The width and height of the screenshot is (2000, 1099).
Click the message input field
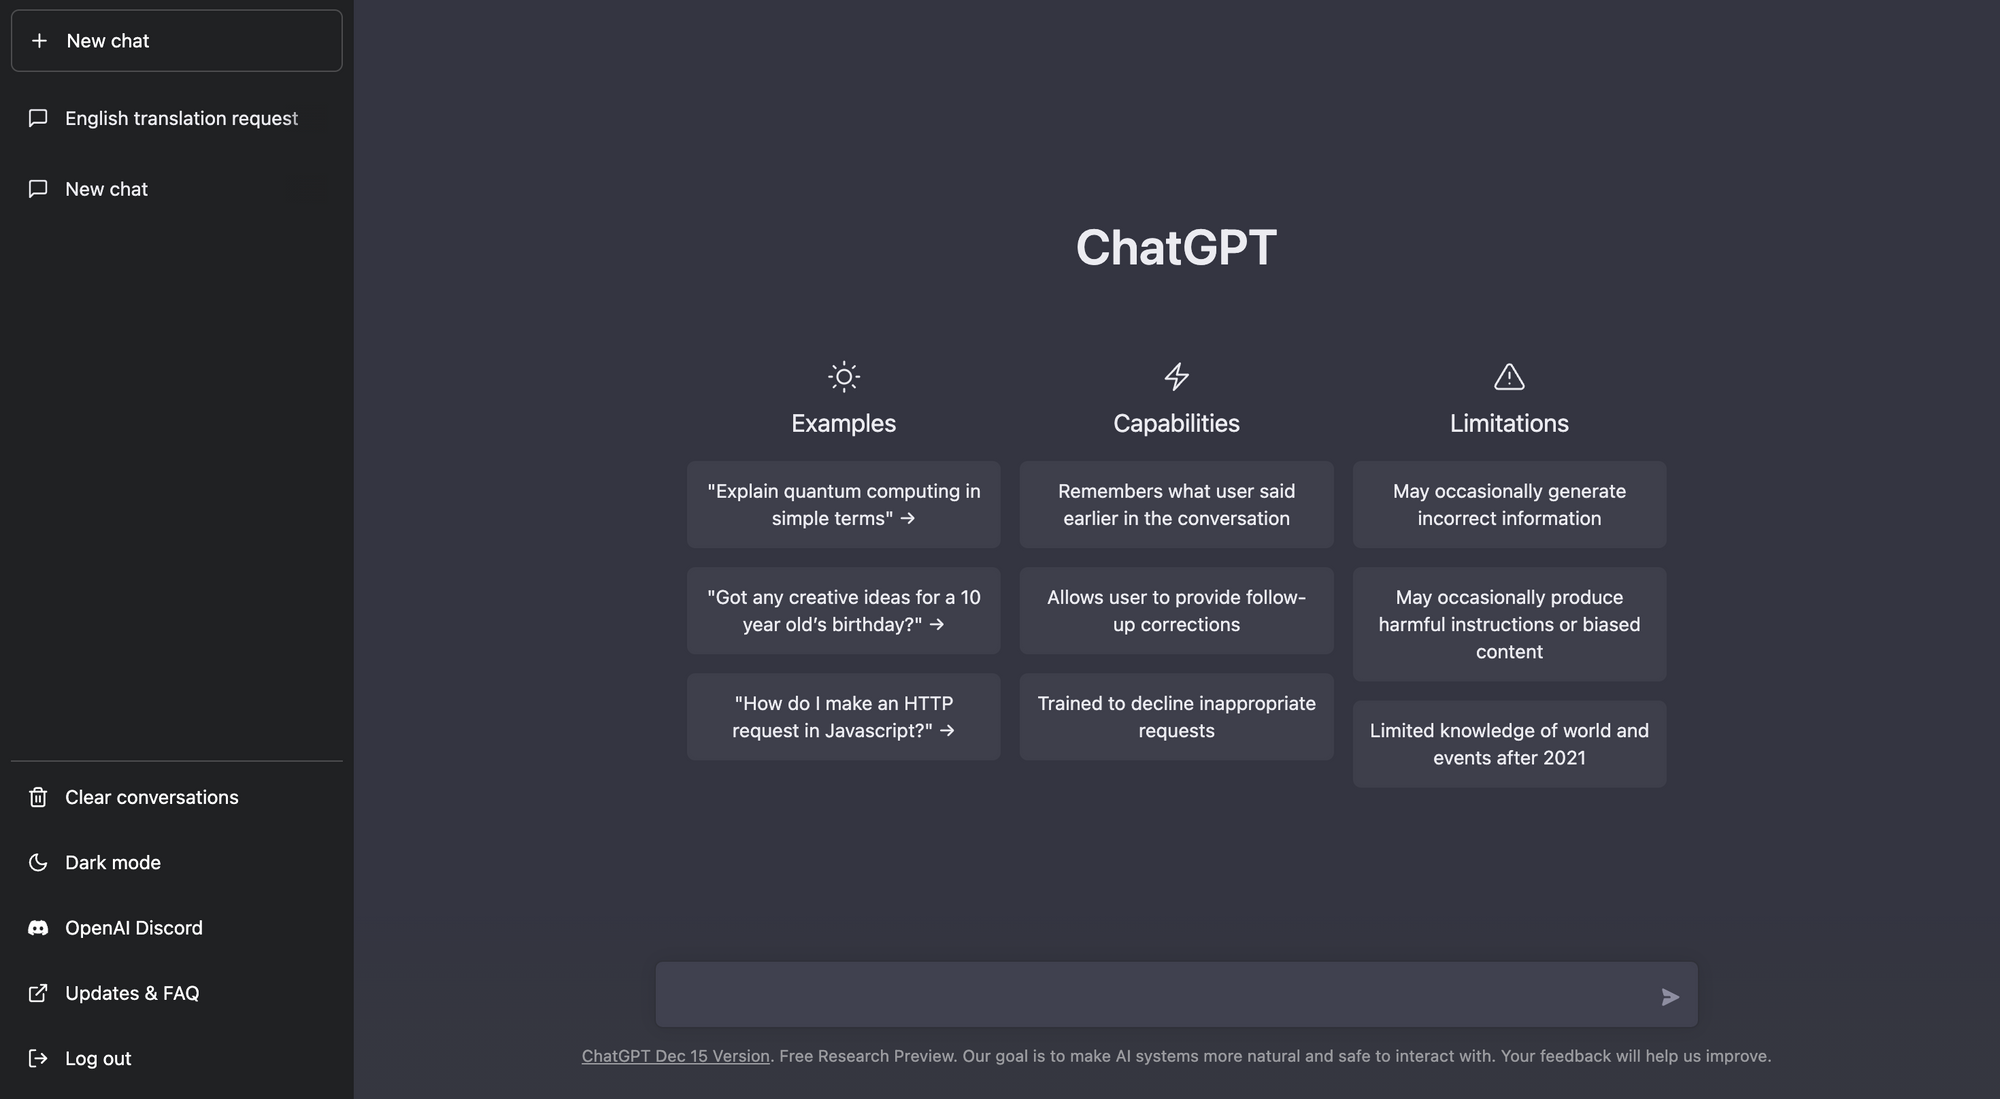coord(1176,995)
